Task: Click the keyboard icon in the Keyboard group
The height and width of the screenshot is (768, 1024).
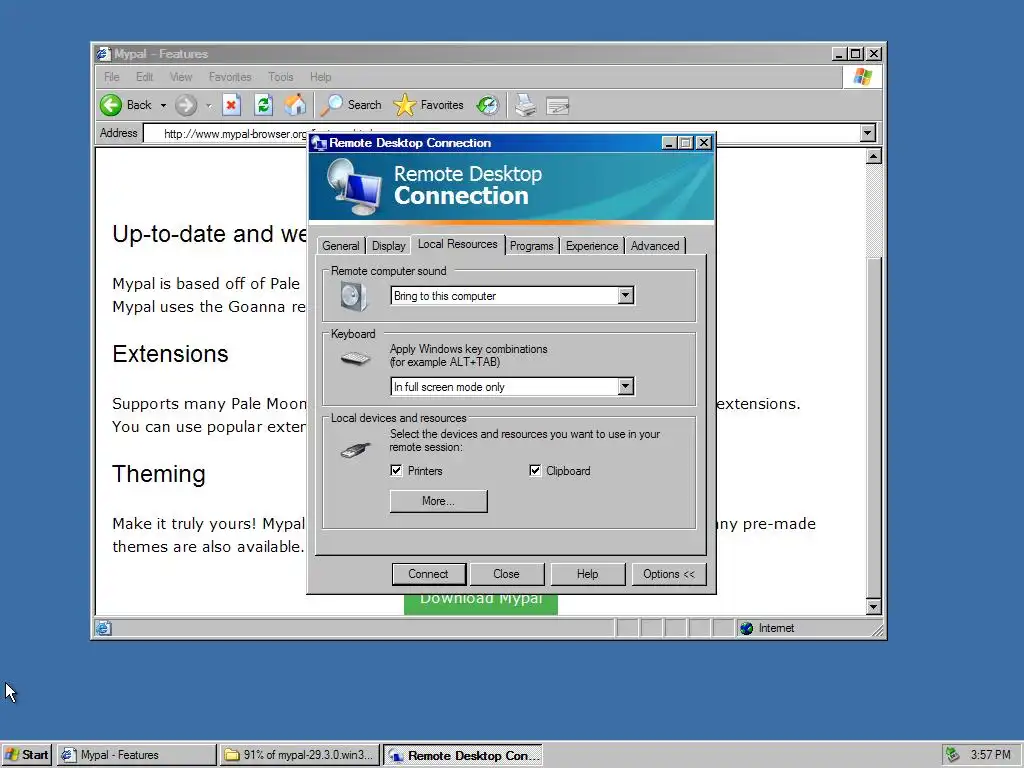Action: (355, 359)
